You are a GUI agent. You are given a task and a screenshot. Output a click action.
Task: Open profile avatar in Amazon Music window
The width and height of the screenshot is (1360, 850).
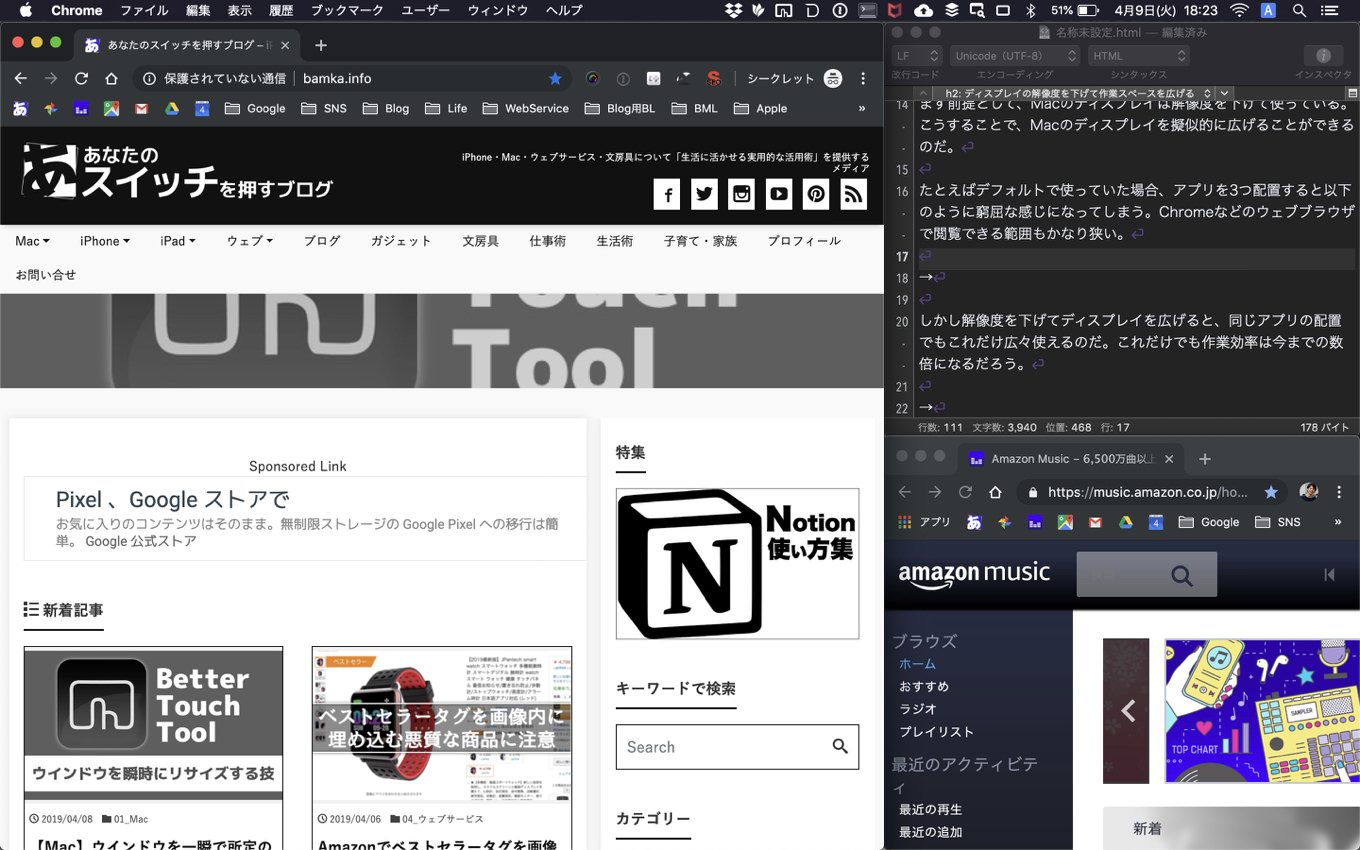(x=1308, y=491)
